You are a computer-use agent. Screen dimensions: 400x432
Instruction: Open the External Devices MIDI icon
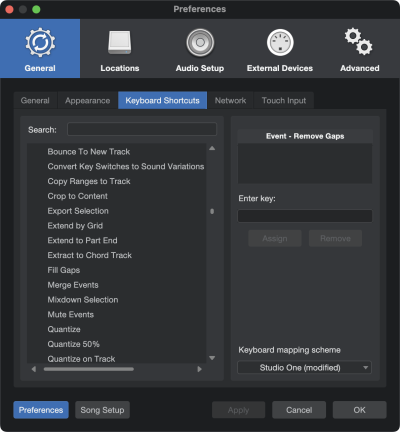point(280,42)
